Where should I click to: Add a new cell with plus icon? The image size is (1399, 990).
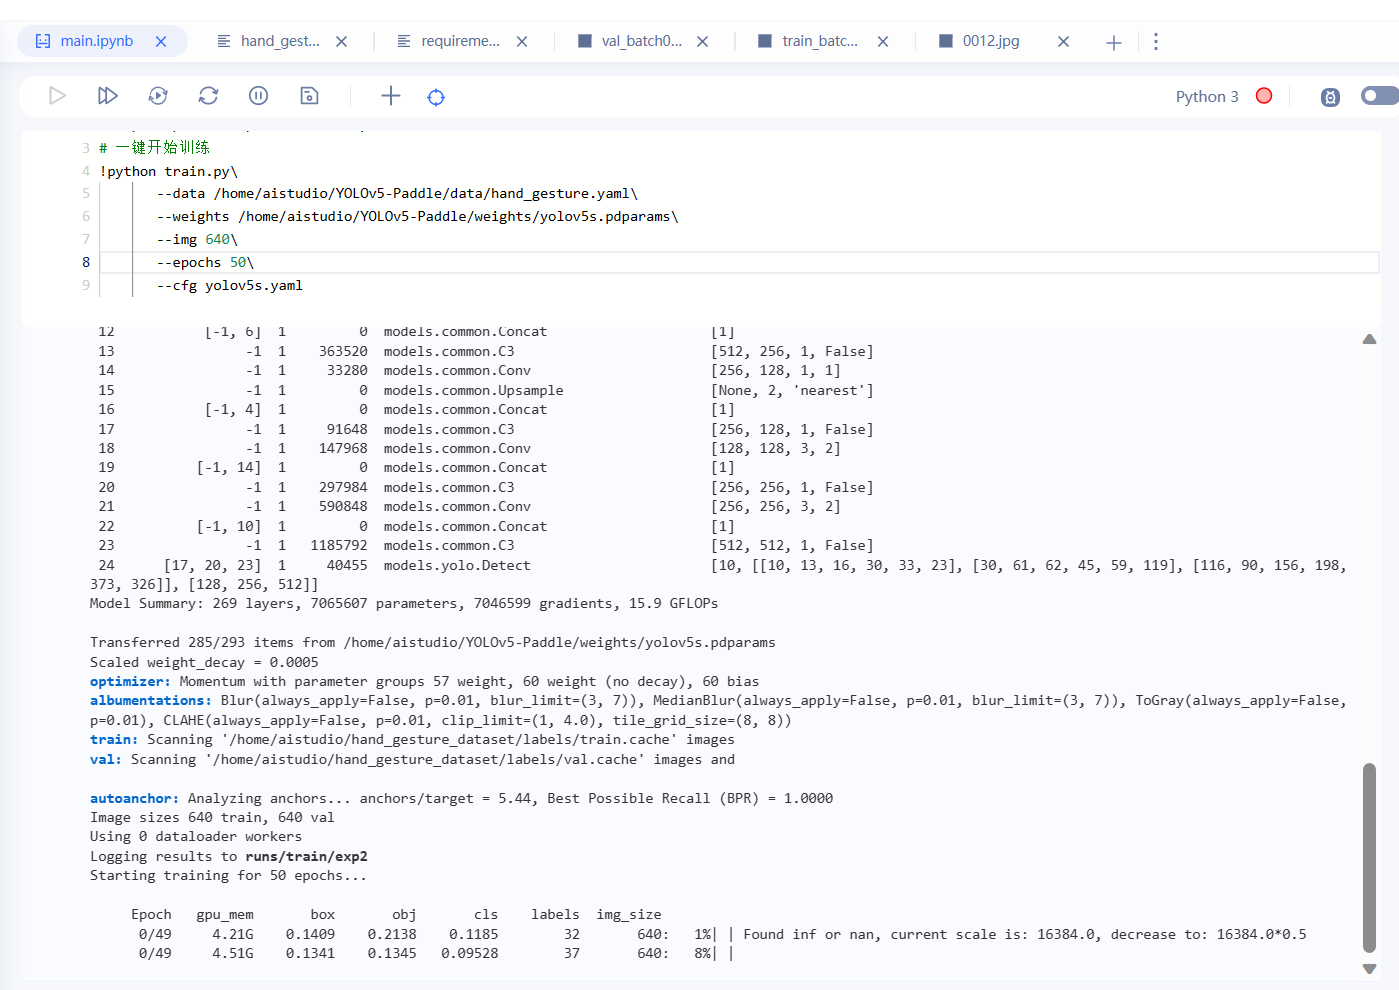coord(391,96)
